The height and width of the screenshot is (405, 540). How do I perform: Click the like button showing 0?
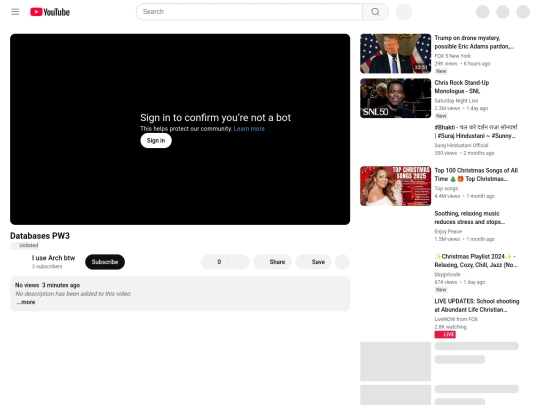[214, 262]
